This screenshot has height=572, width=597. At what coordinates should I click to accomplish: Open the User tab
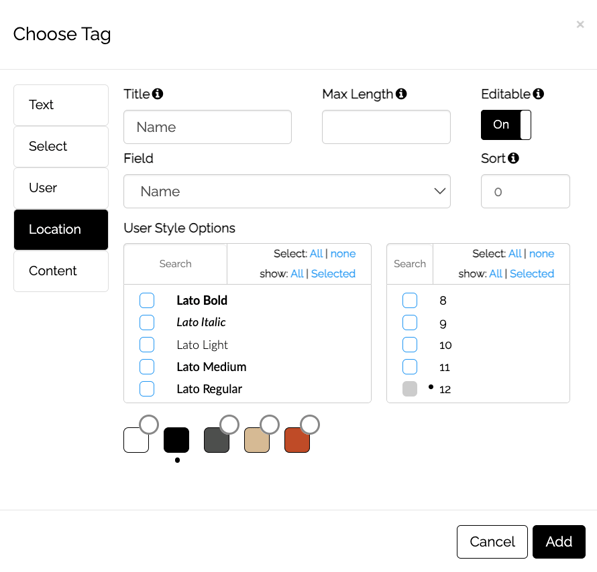pyautogui.click(x=61, y=188)
